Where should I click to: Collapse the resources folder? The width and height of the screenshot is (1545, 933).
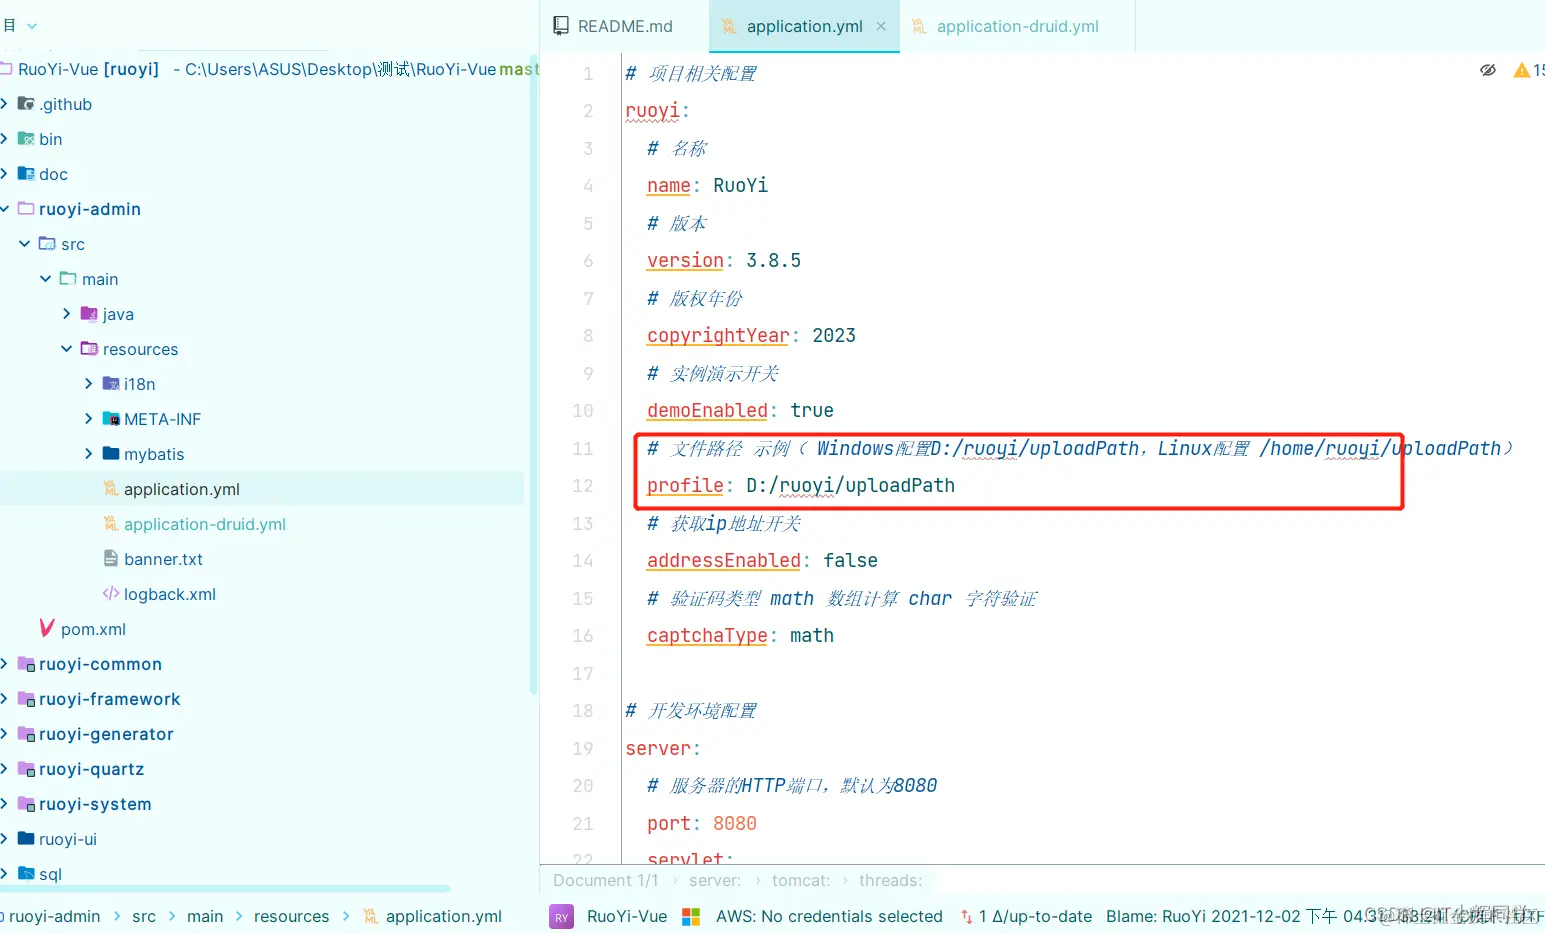[67, 349]
